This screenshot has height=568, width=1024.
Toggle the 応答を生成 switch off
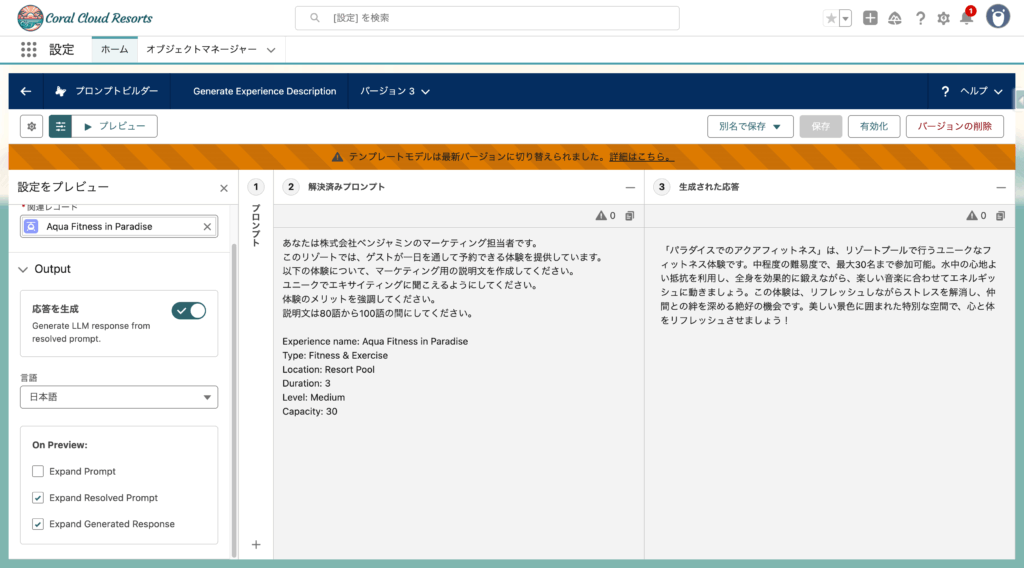pos(188,311)
